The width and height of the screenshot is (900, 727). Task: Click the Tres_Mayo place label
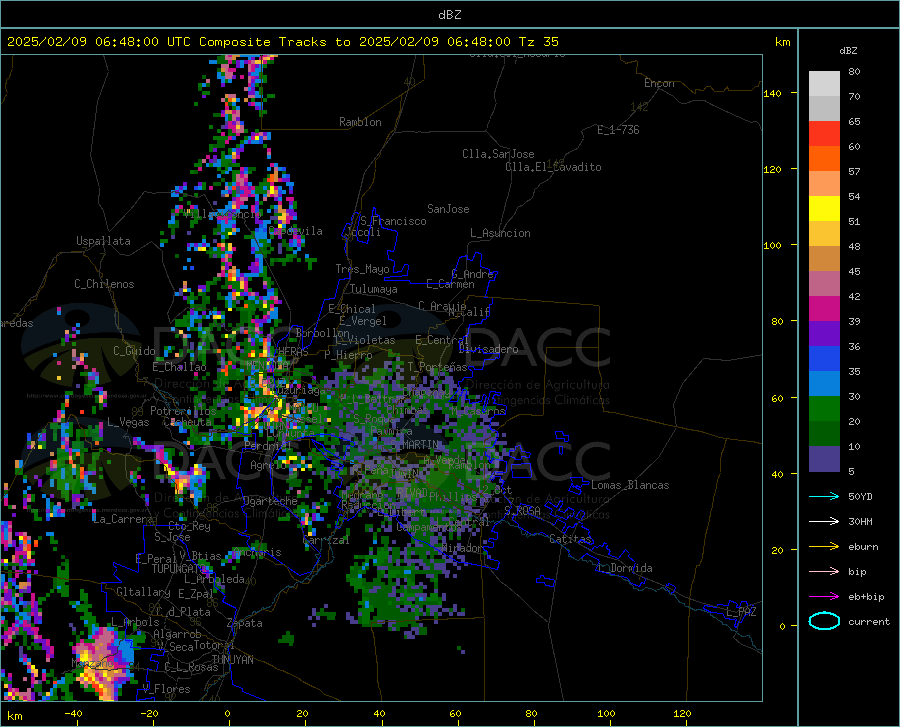[x=362, y=269]
